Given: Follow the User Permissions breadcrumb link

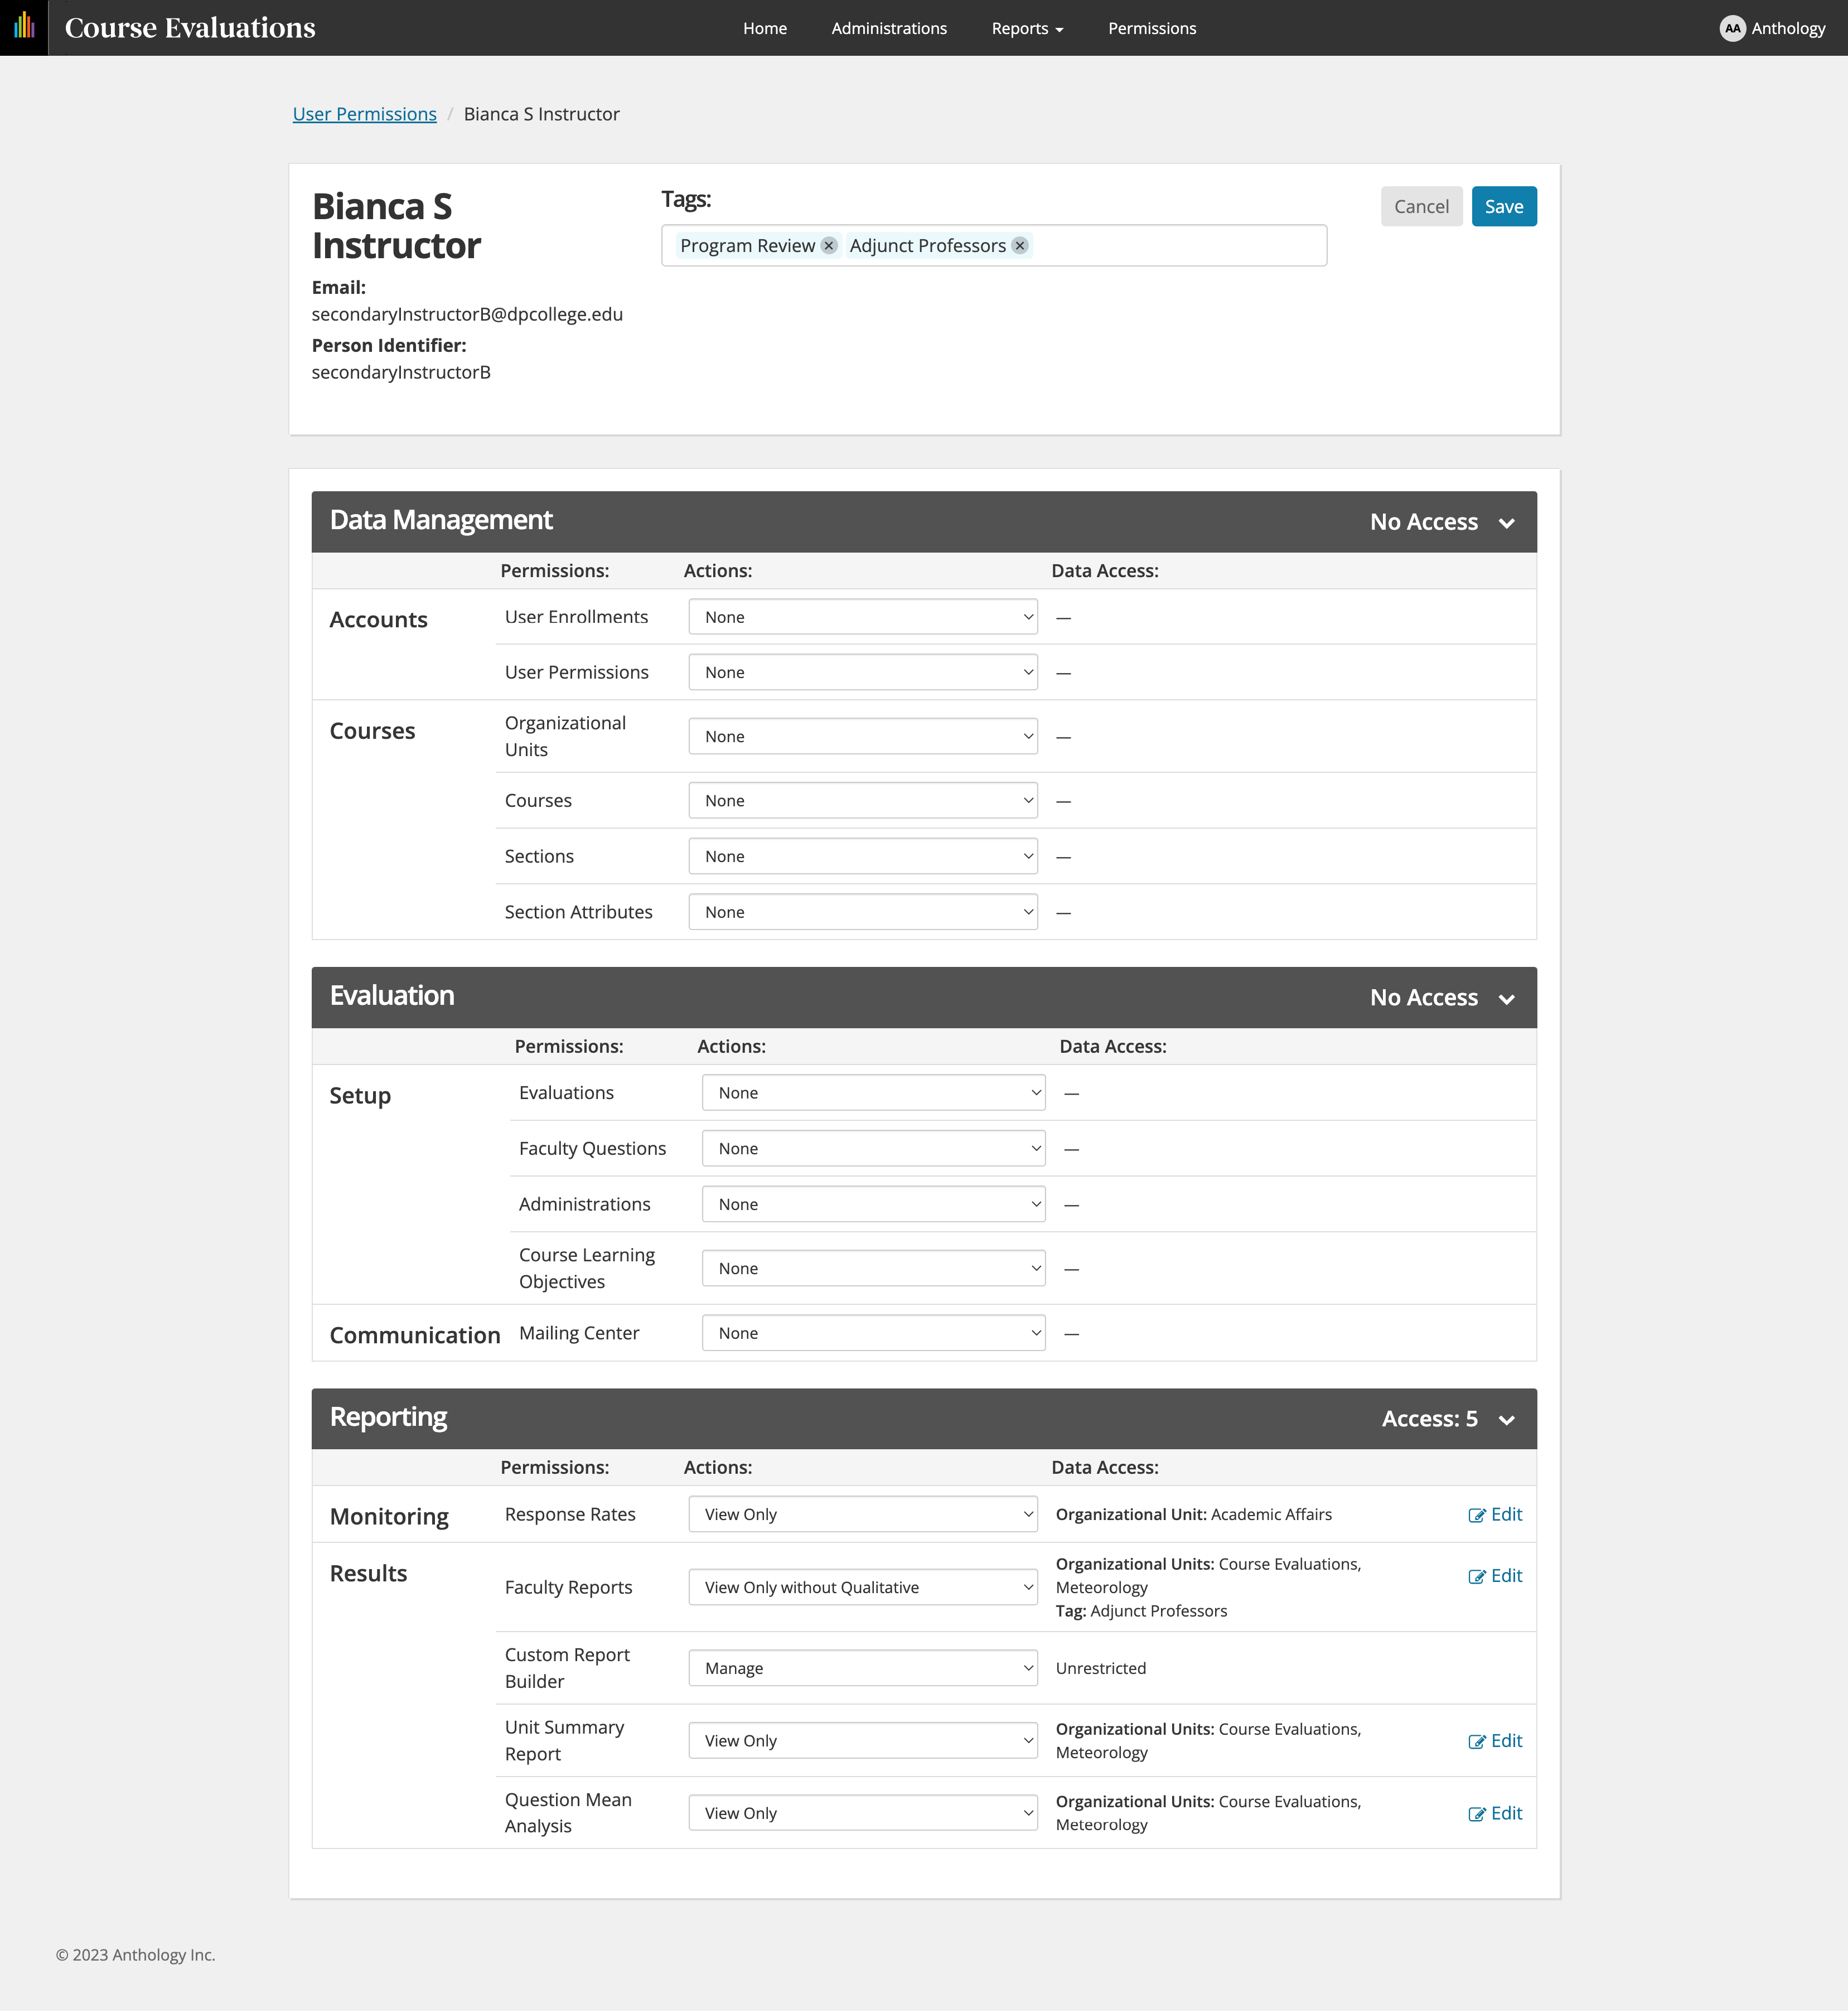Looking at the screenshot, I should (365, 114).
